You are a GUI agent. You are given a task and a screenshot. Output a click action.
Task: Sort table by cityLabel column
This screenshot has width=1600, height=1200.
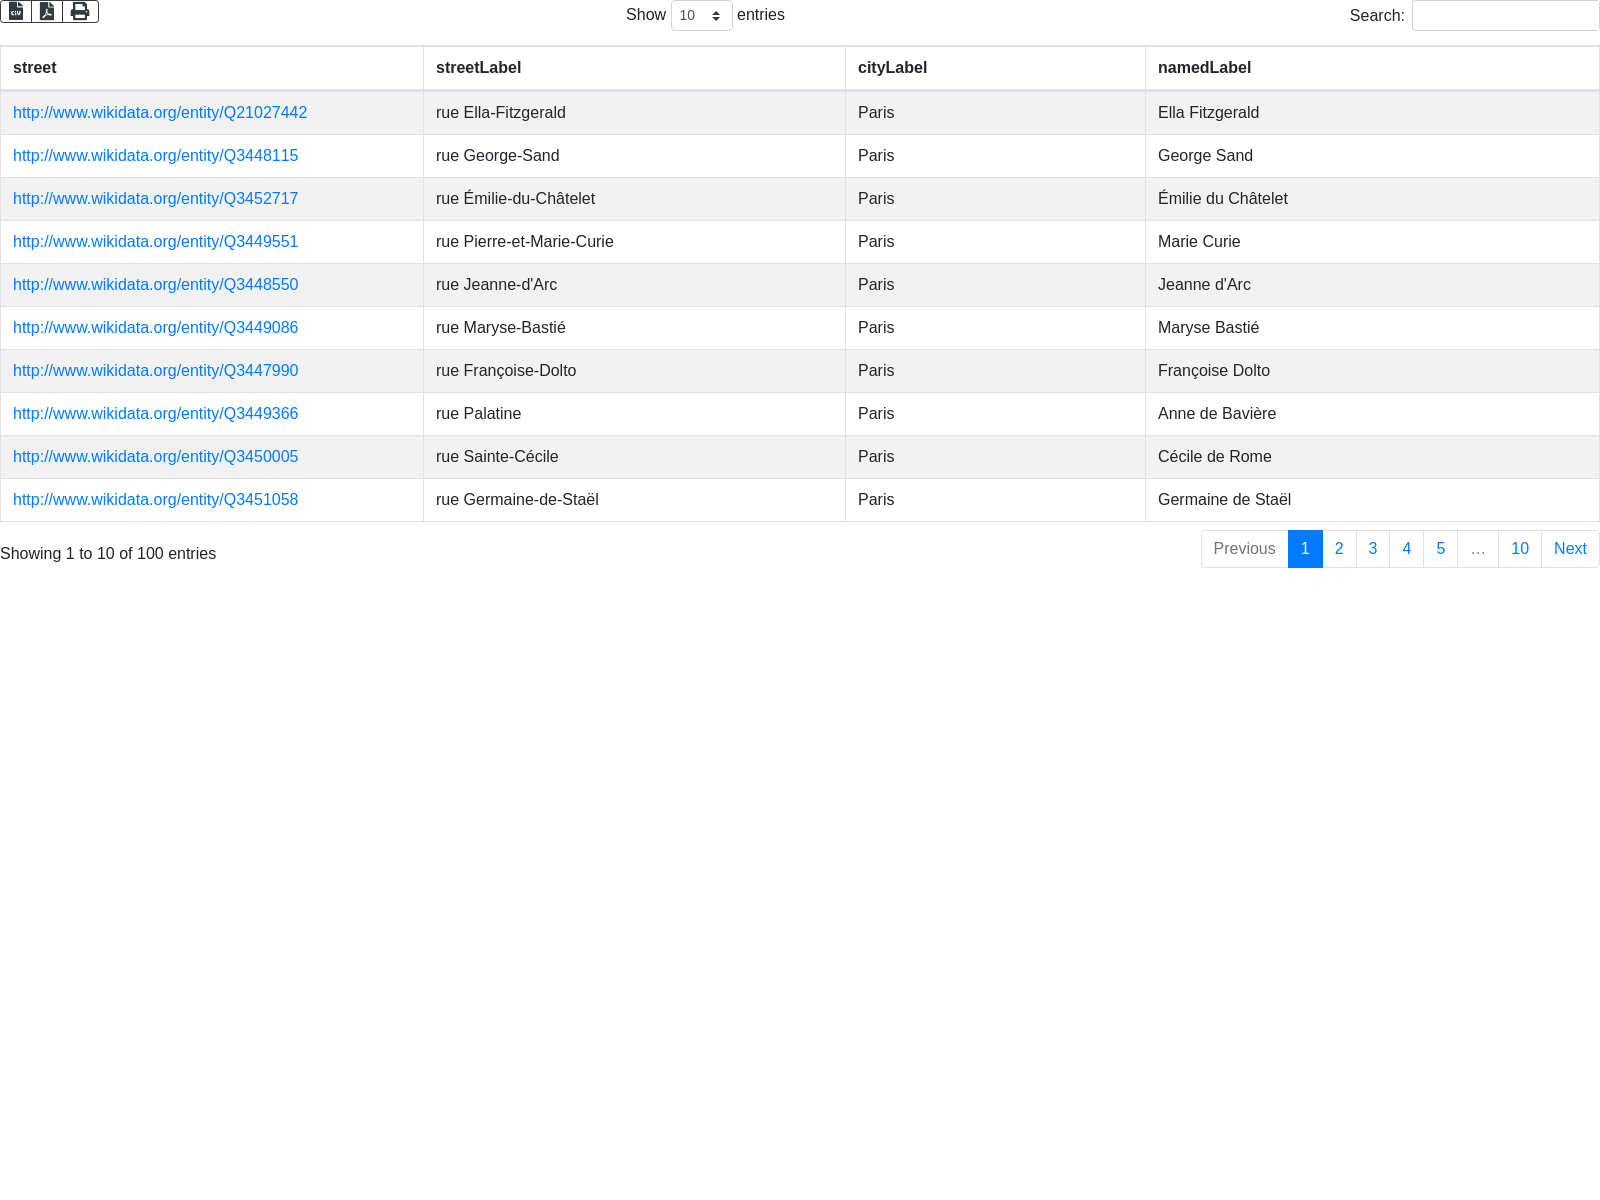(892, 68)
